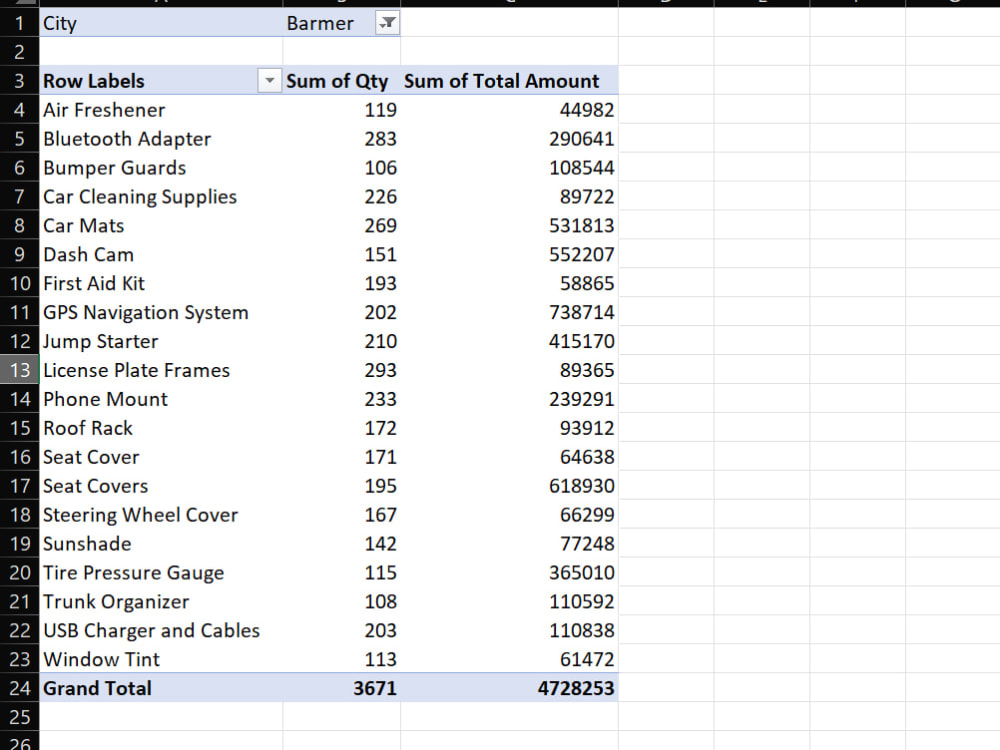Select the Row Labels header cell
The image size is (1000, 750).
(x=161, y=81)
